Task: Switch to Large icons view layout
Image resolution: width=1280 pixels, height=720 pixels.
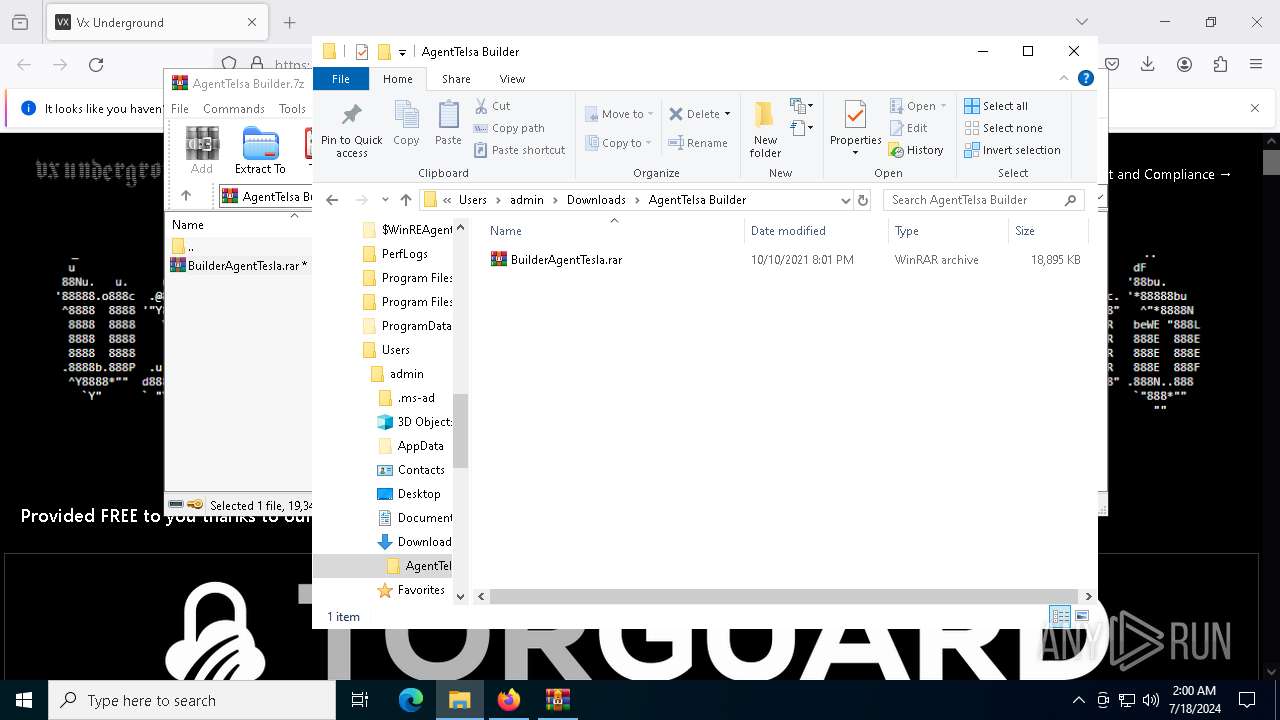Action: [x=1081, y=616]
